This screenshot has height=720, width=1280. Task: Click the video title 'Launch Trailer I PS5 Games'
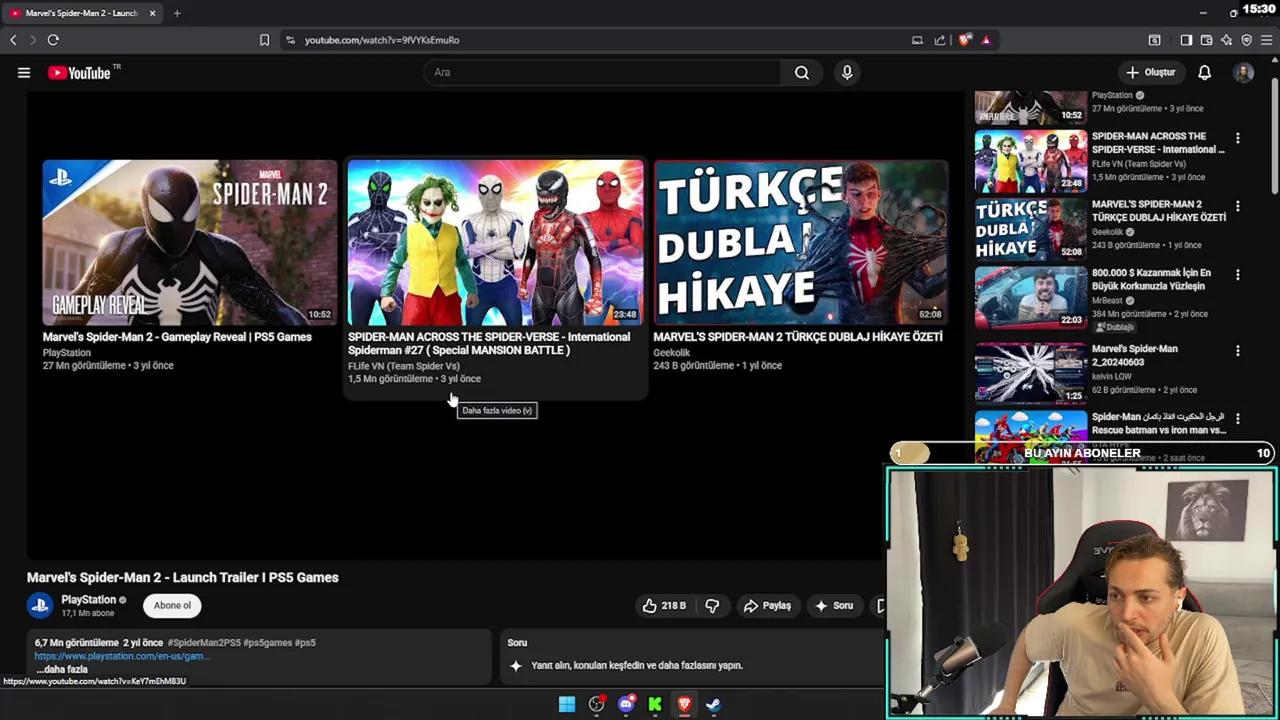pos(183,577)
